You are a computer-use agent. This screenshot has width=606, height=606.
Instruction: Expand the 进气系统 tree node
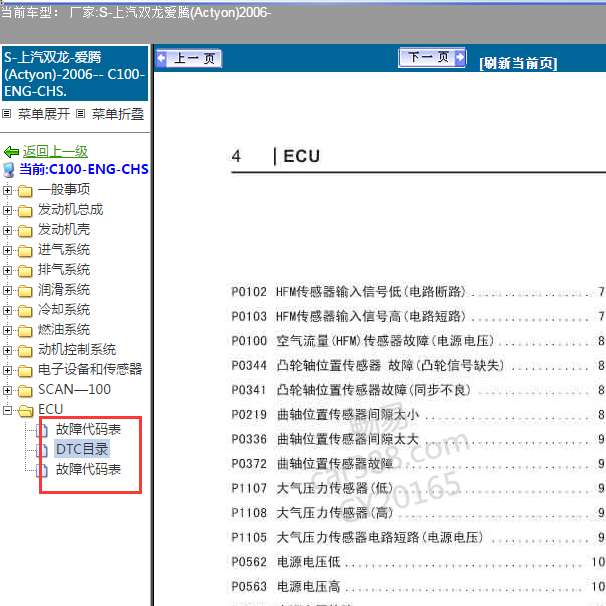7,250
